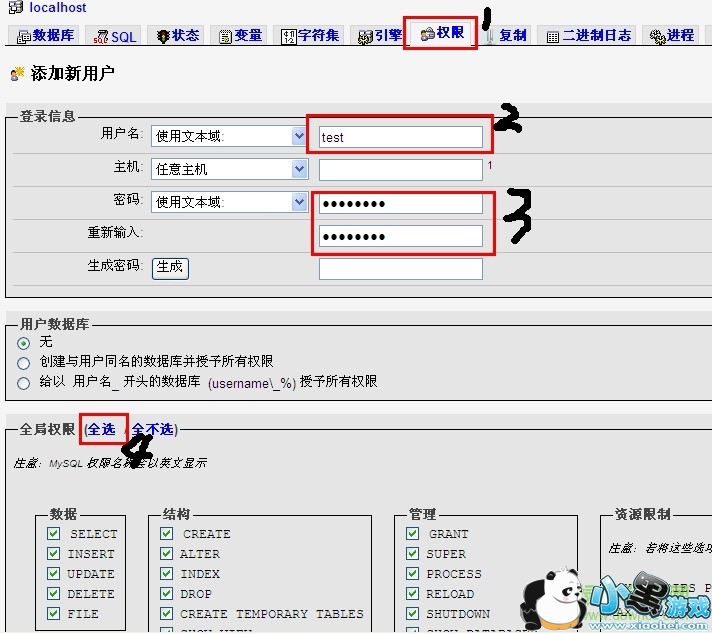Click the localhost server link
Viewport: 712px width, 634px height.
[58, 7]
